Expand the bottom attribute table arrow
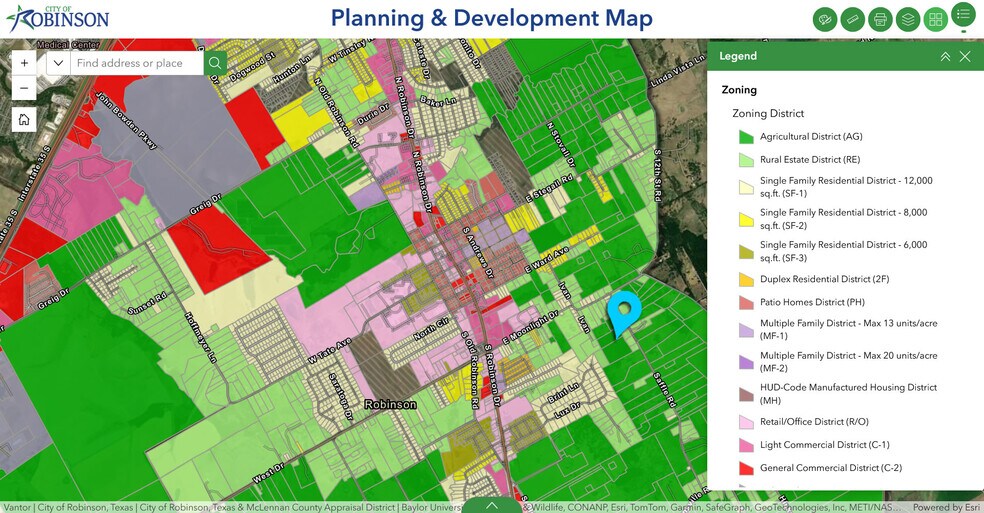Image resolution: width=984 pixels, height=513 pixels. pos(491,505)
